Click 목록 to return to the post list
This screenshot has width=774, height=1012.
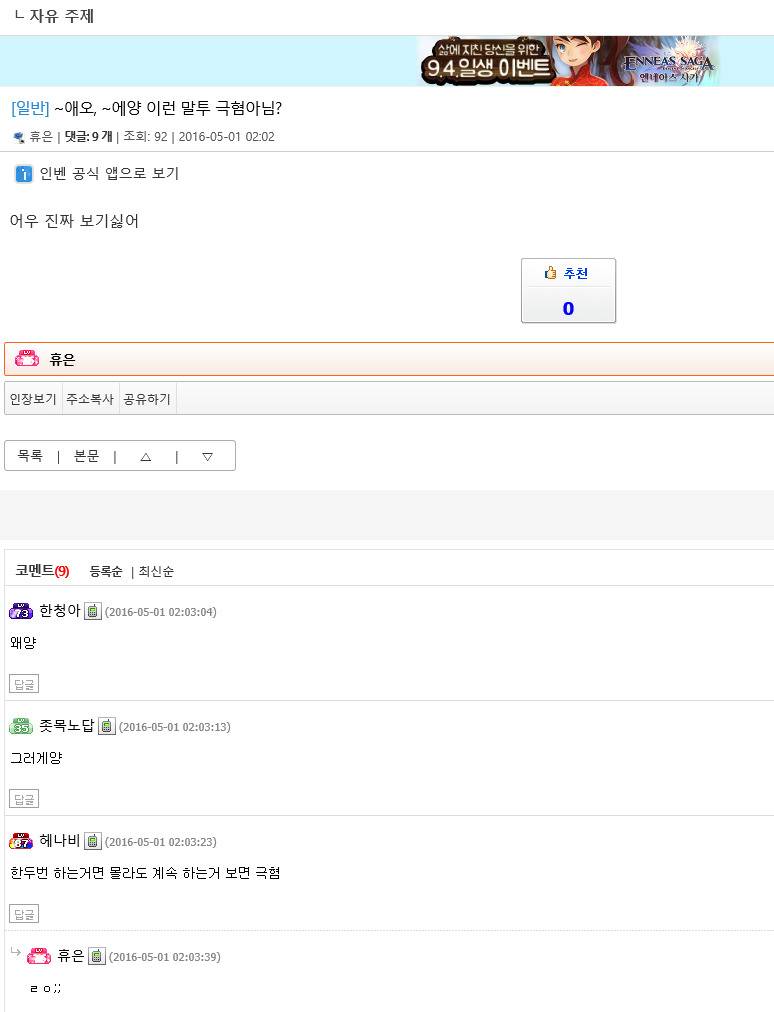pos(30,455)
